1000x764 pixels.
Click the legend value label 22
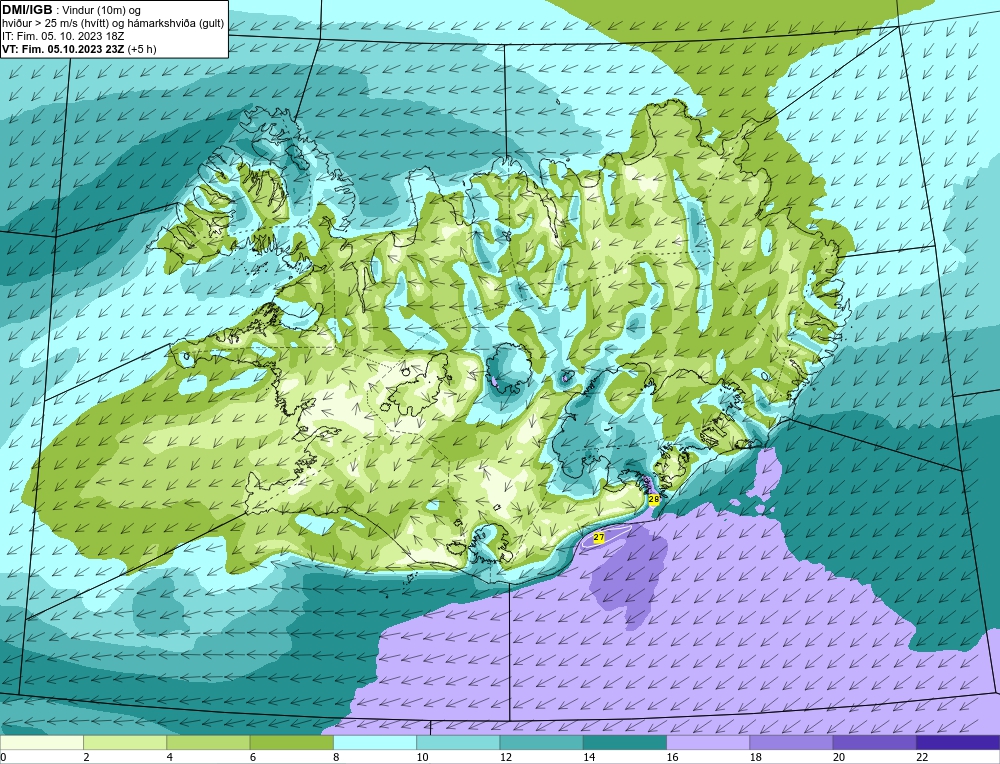(x=922, y=757)
